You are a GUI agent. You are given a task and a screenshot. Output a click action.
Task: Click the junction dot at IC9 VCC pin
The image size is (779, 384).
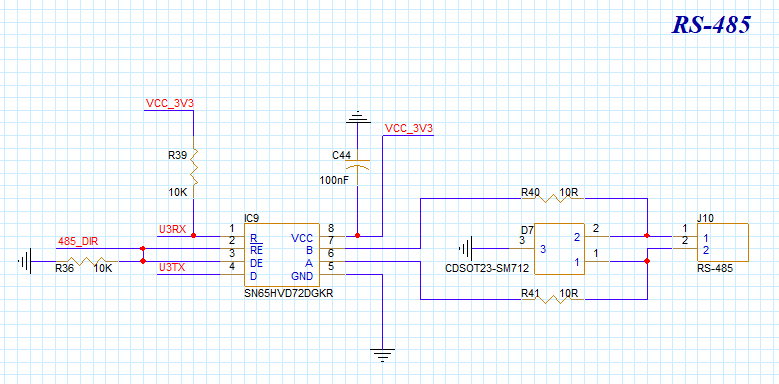tap(358, 236)
